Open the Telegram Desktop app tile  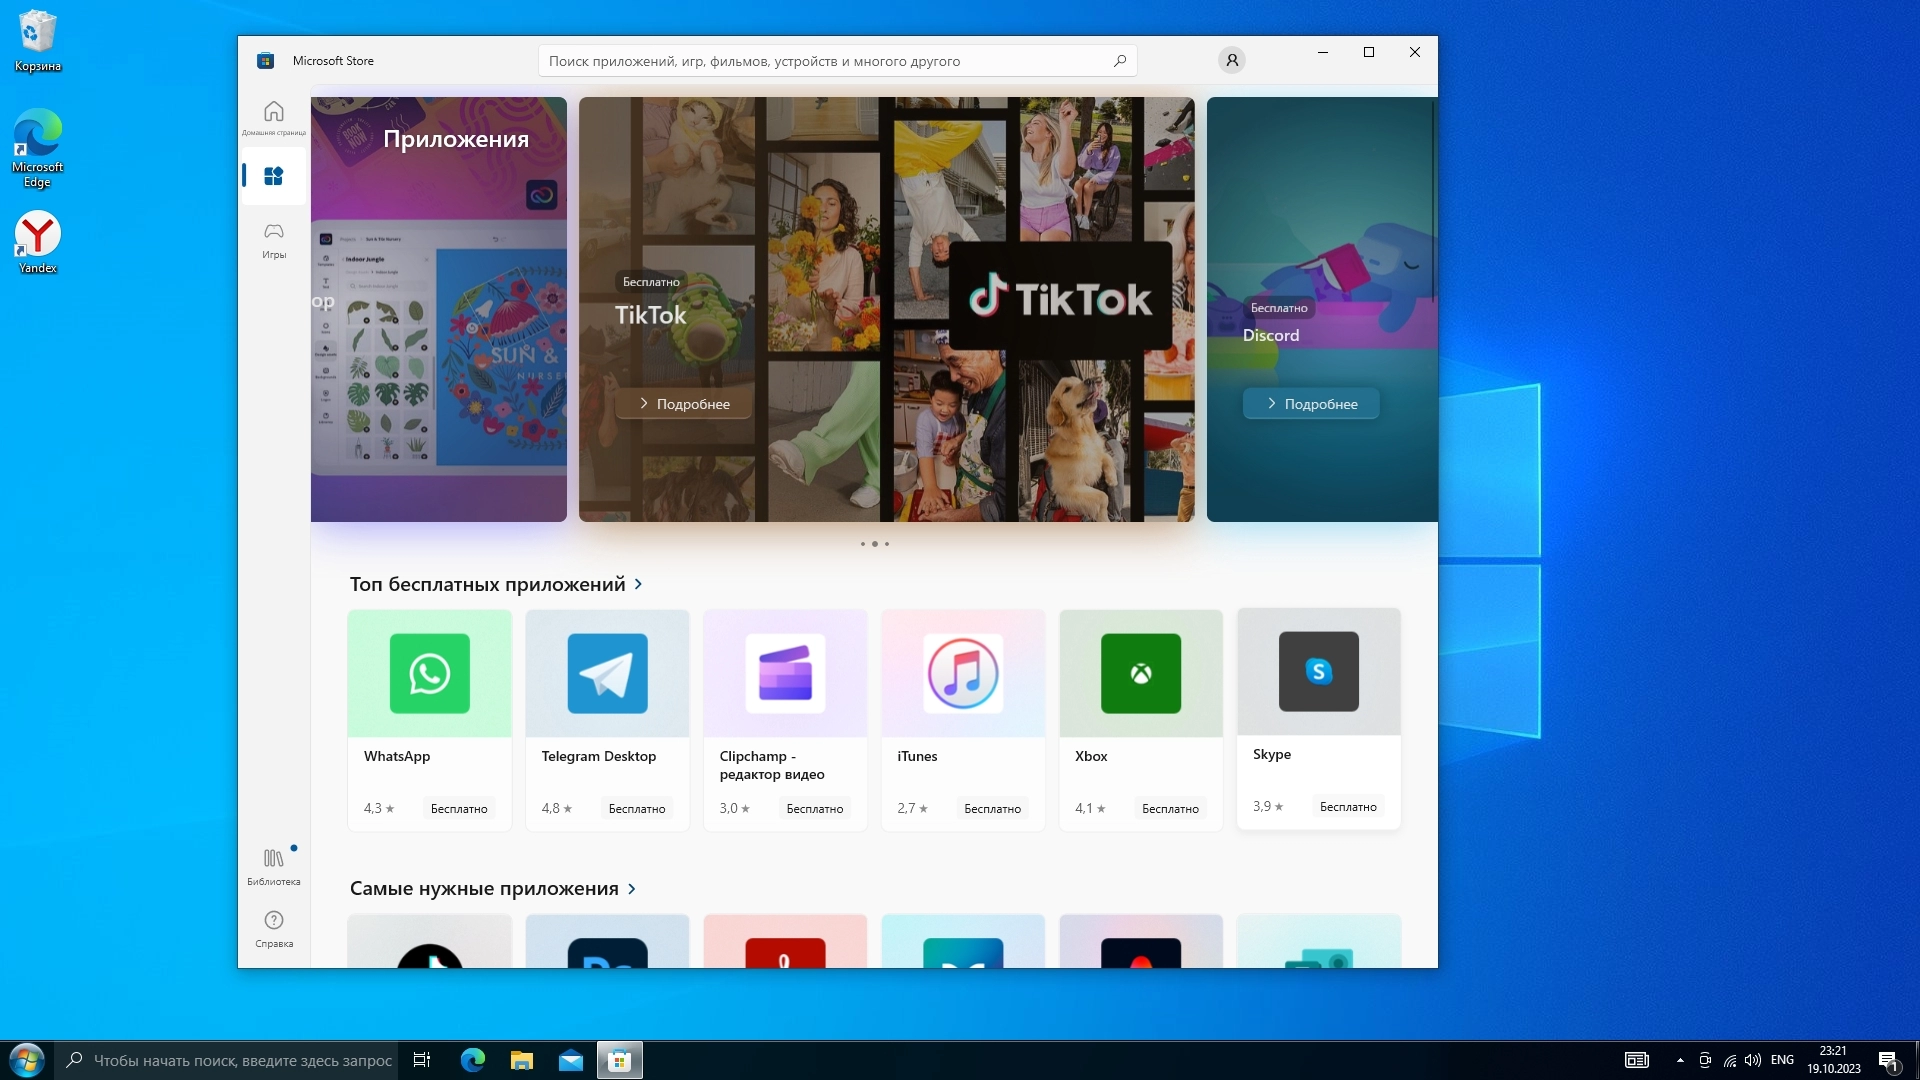[x=607, y=720]
